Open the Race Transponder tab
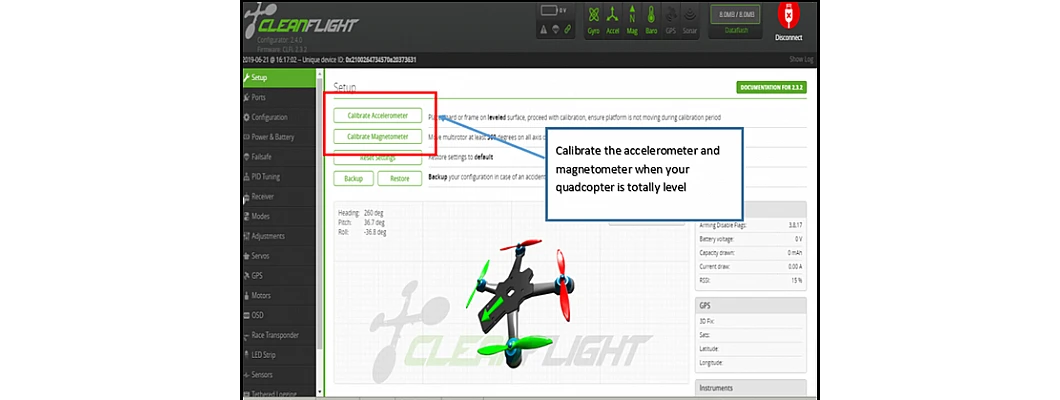The width and height of the screenshot is (1060, 400). coord(279,335)
